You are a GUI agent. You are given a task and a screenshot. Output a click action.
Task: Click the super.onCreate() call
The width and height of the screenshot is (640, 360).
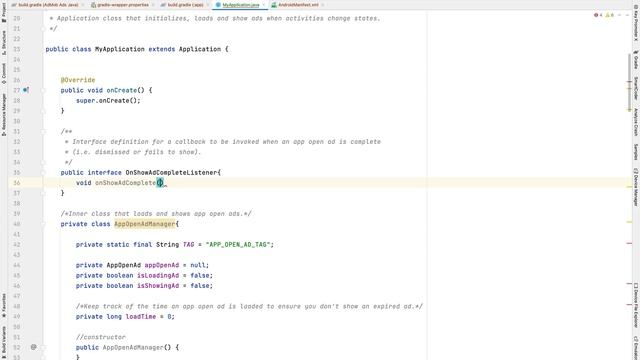(108, 100)
